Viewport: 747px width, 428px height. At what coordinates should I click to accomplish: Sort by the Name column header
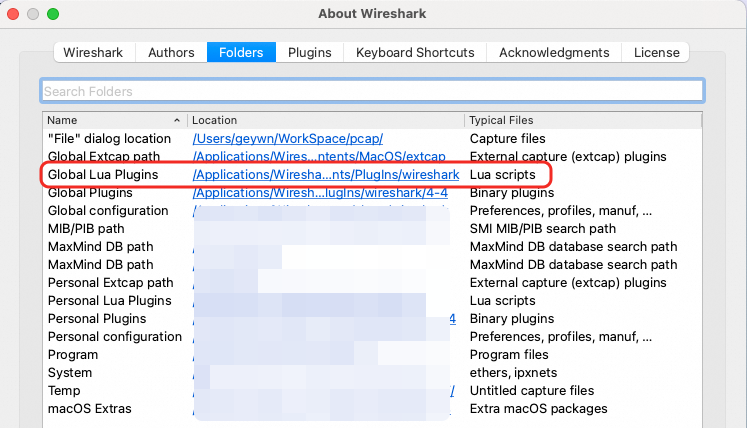tap(114, 120)
